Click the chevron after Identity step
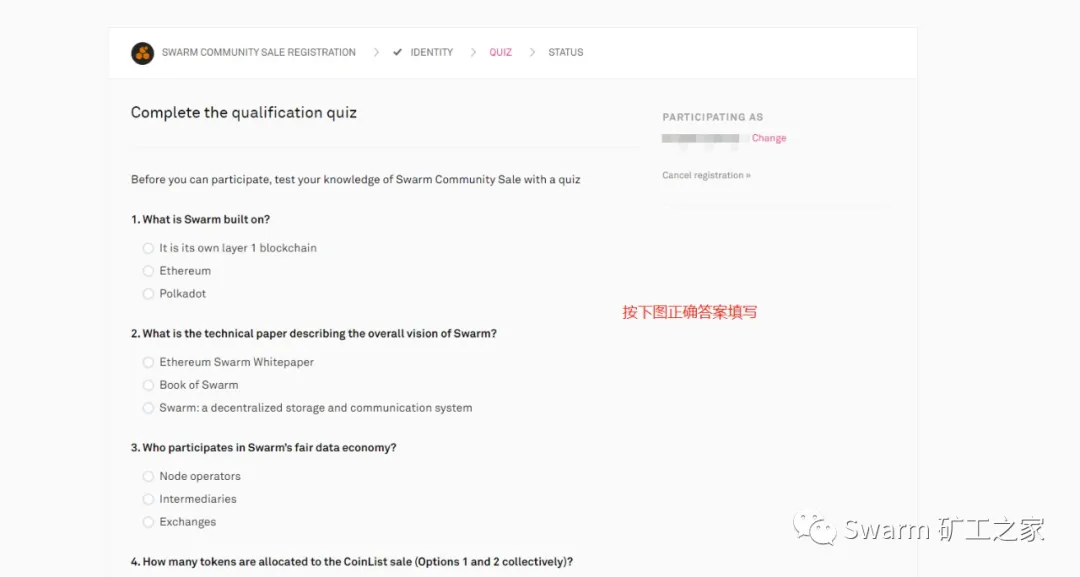This screenshot has width=1080, height=577. pos(473,53)
